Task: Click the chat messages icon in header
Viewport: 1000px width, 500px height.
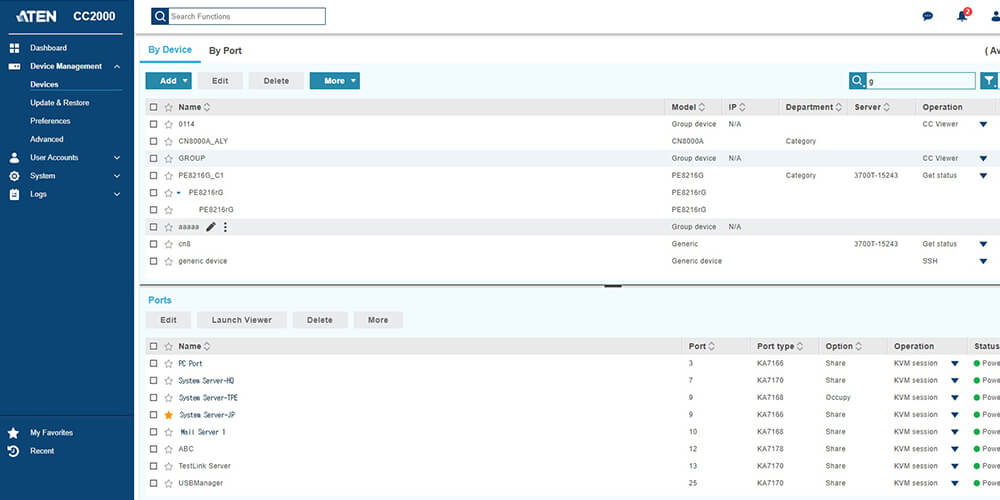Action: click(927, 16)
